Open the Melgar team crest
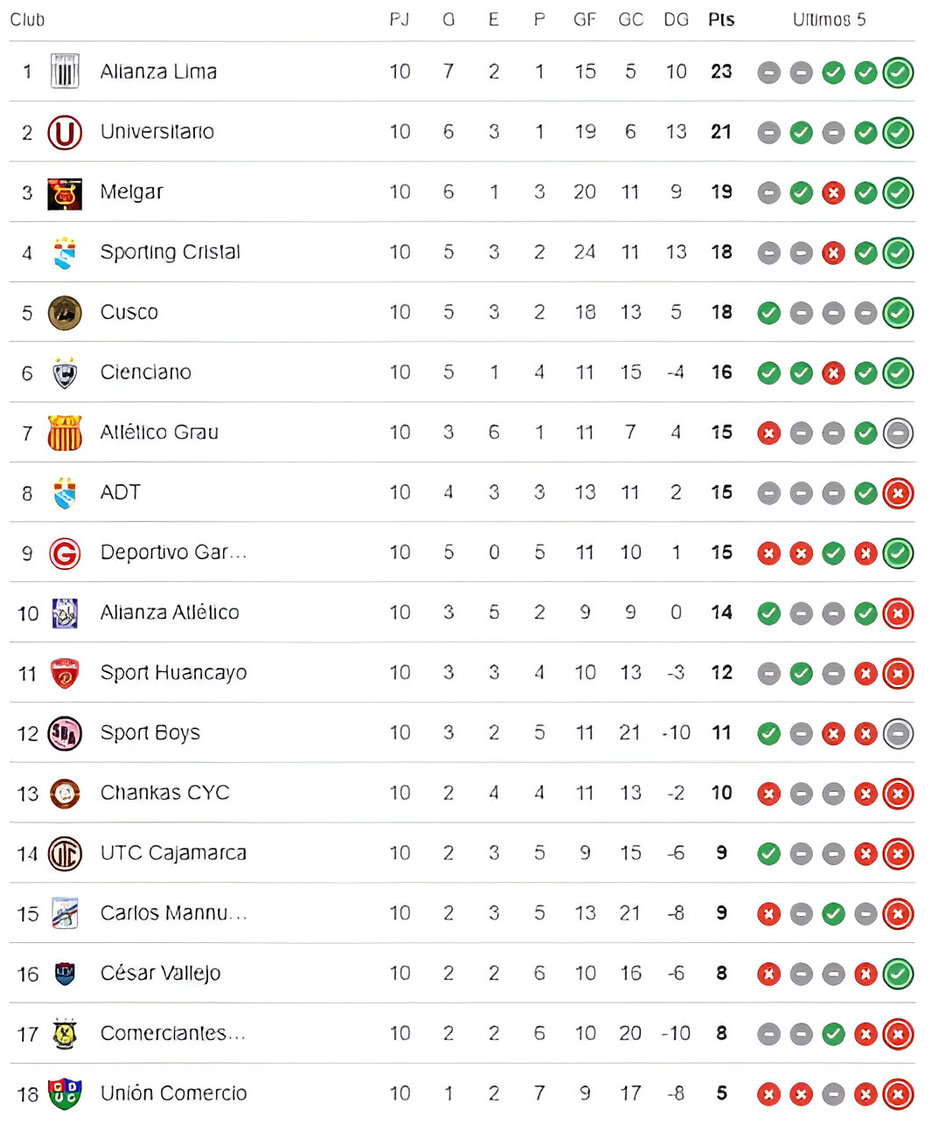The width and height of the screenshot is (930, 1124). click(65, 194)
